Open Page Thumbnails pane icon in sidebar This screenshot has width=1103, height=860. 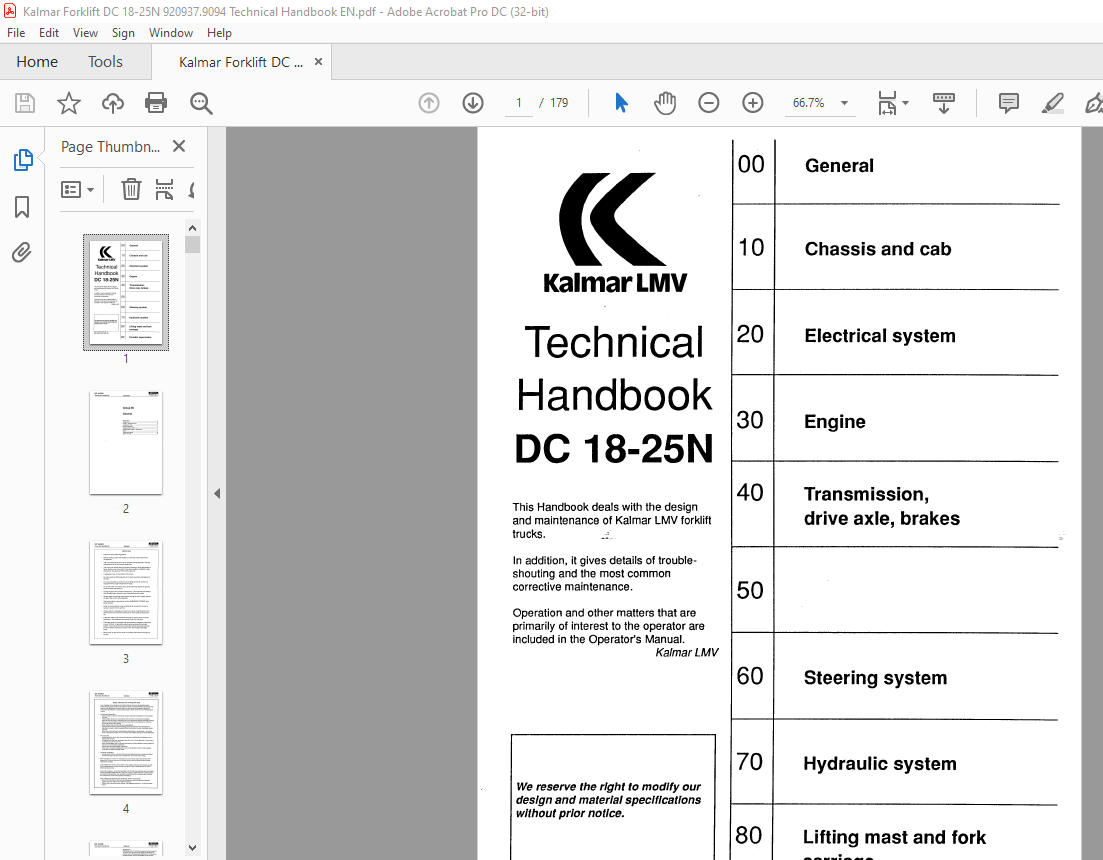[x=23, y=160]
